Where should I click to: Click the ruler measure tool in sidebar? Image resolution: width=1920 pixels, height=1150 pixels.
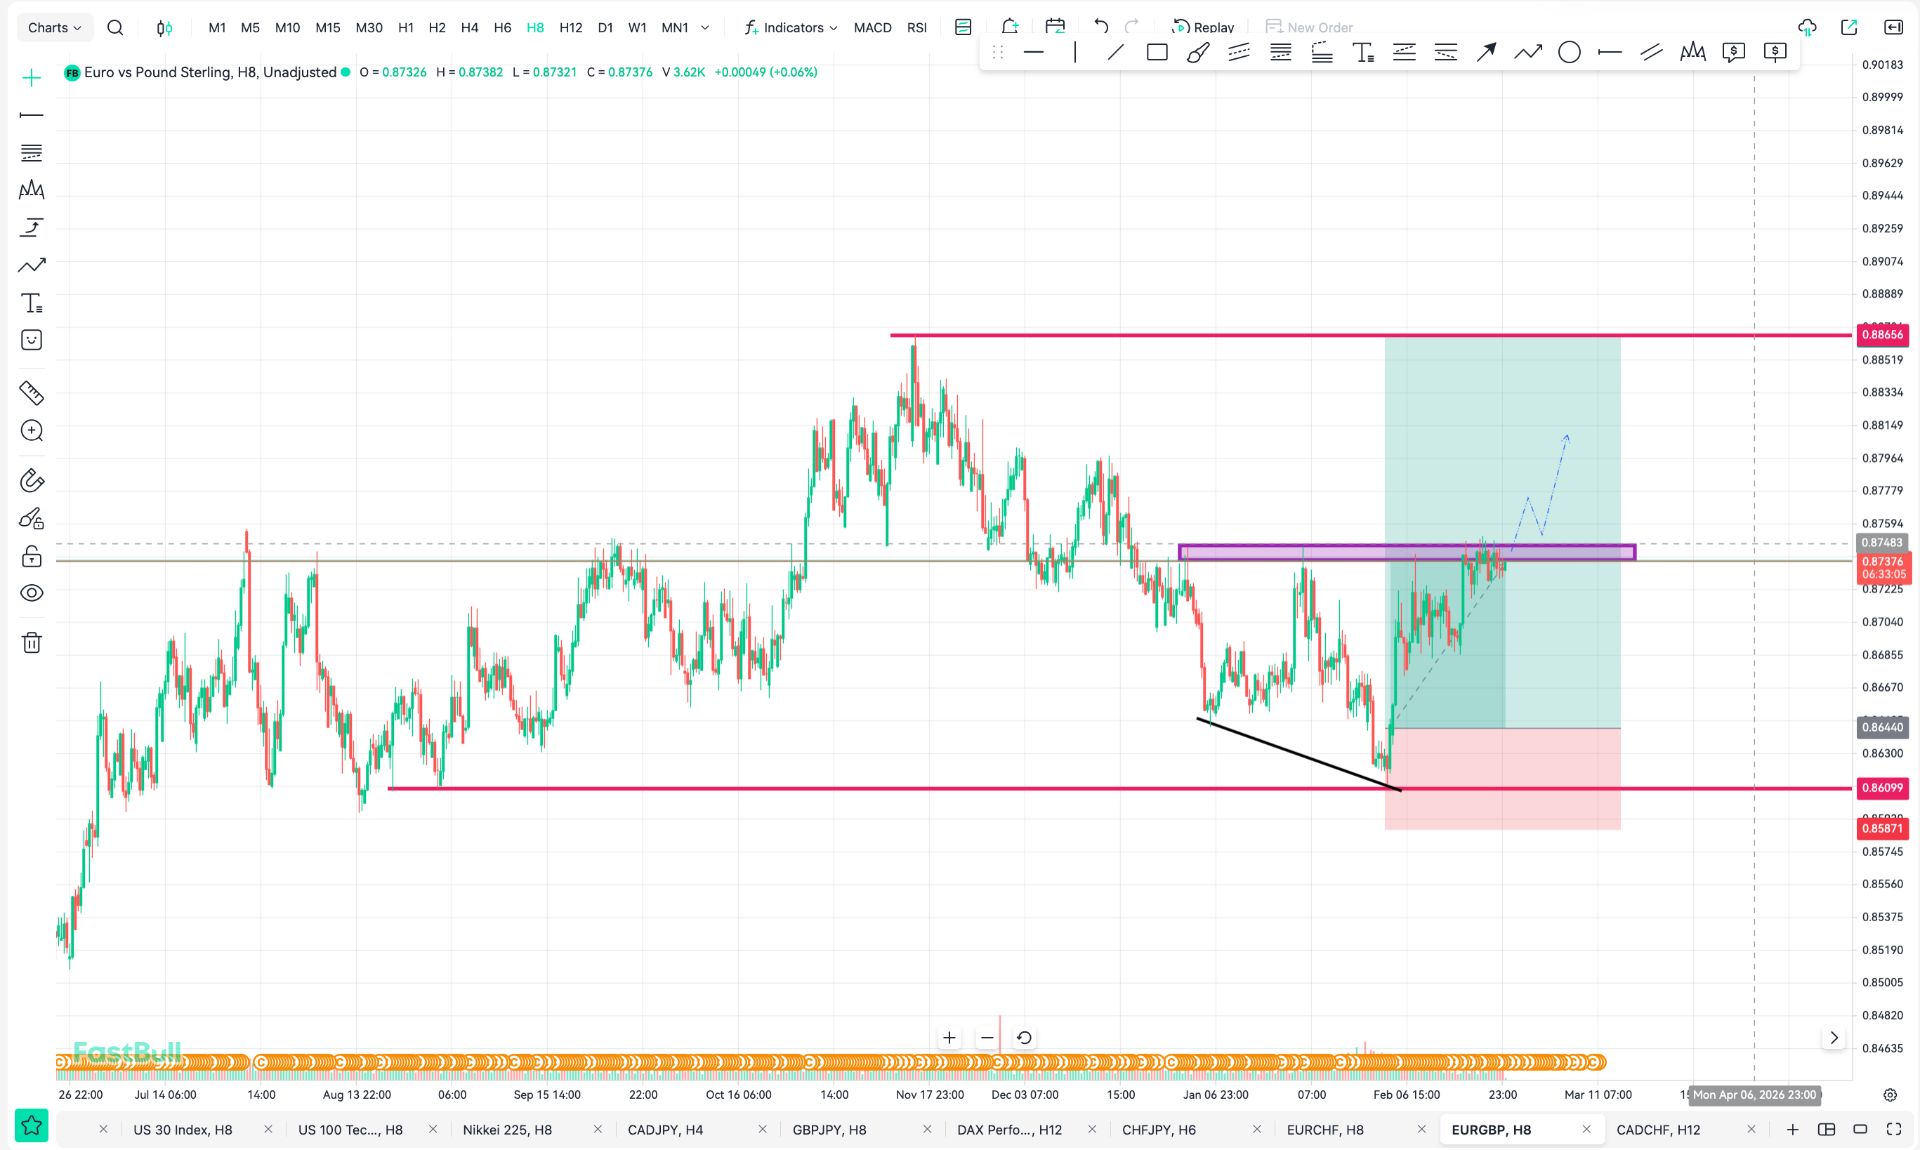click(x=32, y=393)
